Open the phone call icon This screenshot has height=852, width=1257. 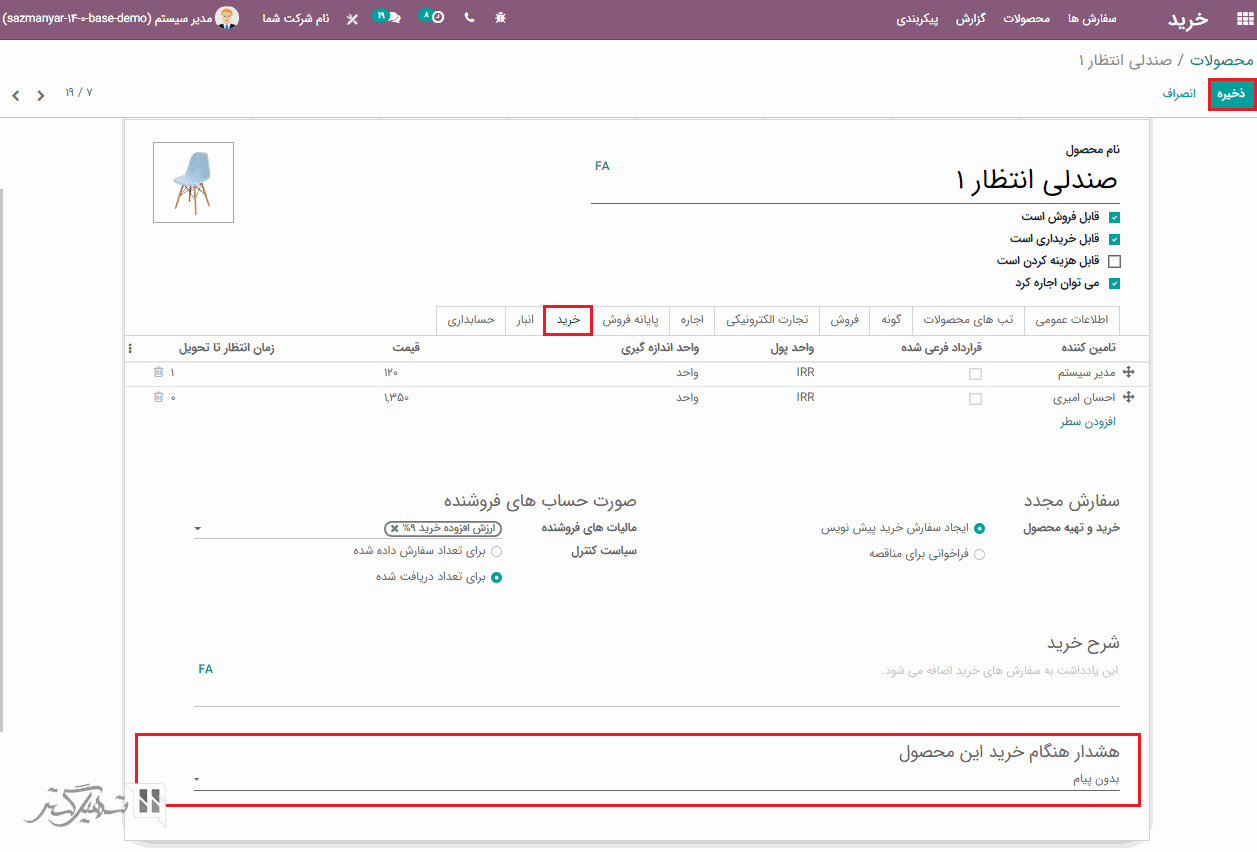469,19
